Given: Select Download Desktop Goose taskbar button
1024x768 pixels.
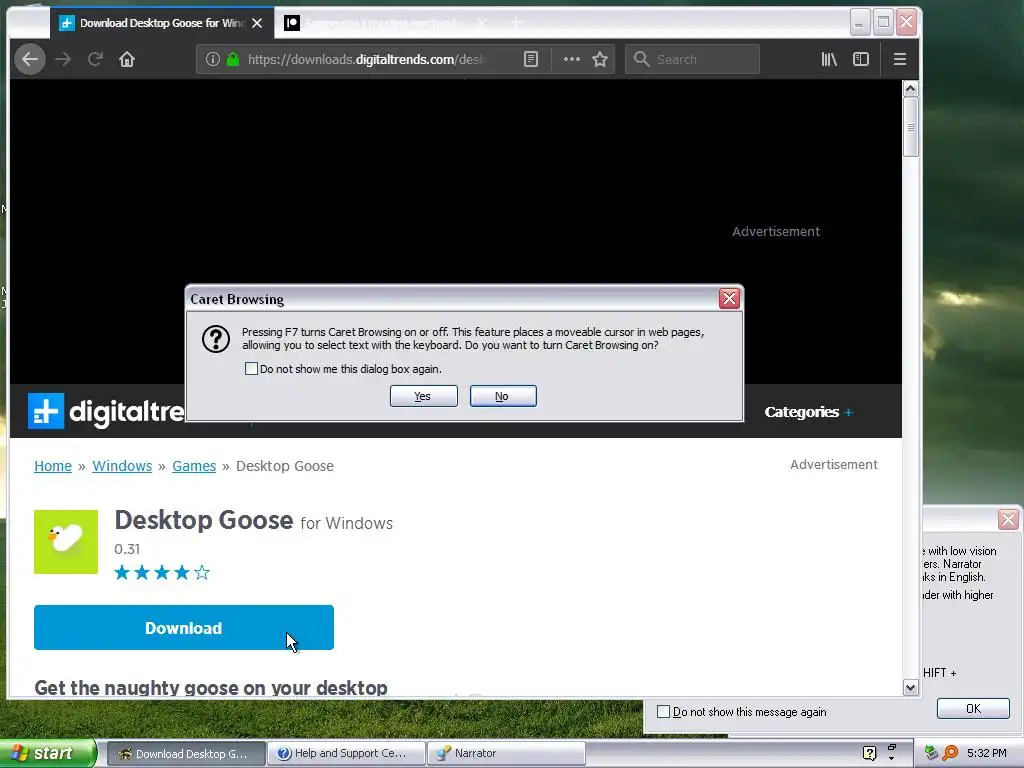Looking at the screenshot, I should point(186,754).
